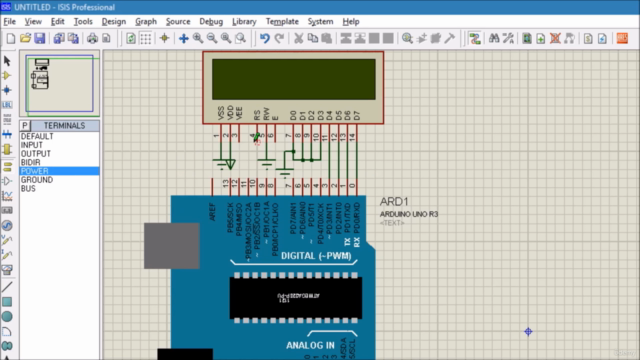Add a new sheet to the design
The image size is (640, 360).
(x=541, y=38)
